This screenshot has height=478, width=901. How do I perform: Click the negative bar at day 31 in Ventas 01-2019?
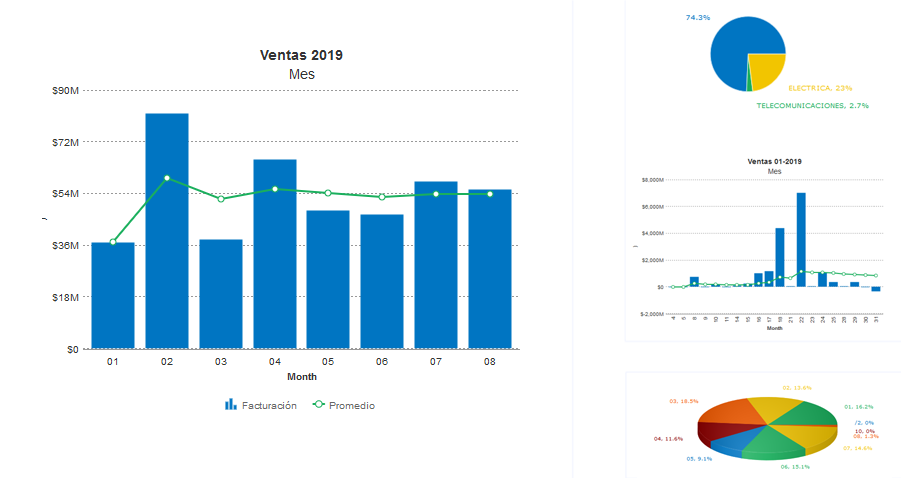[876, 289]
